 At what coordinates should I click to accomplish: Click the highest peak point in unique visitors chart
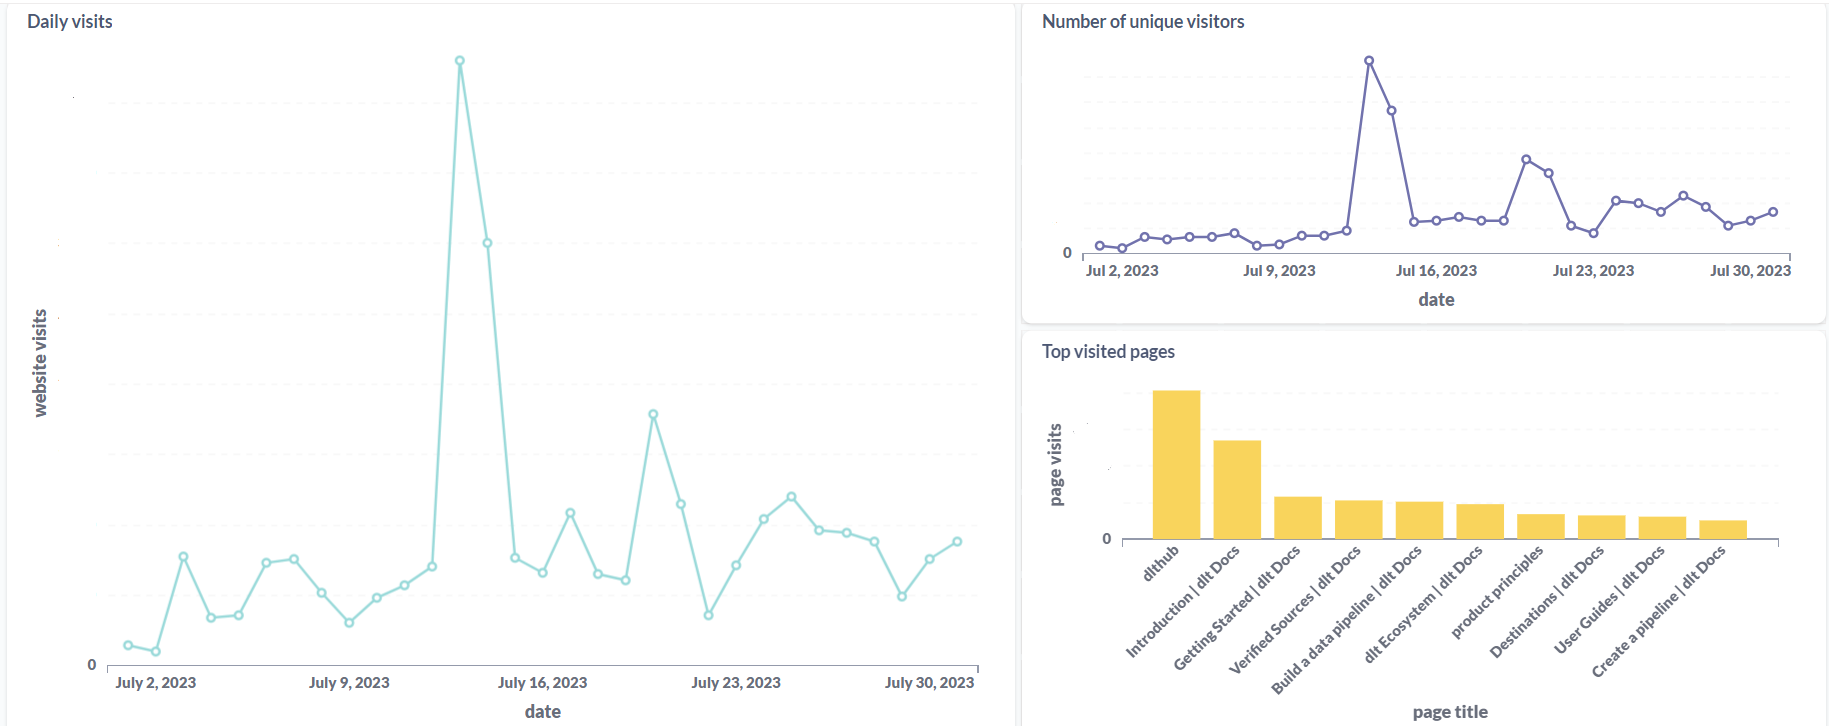(x=1369, y=61)
